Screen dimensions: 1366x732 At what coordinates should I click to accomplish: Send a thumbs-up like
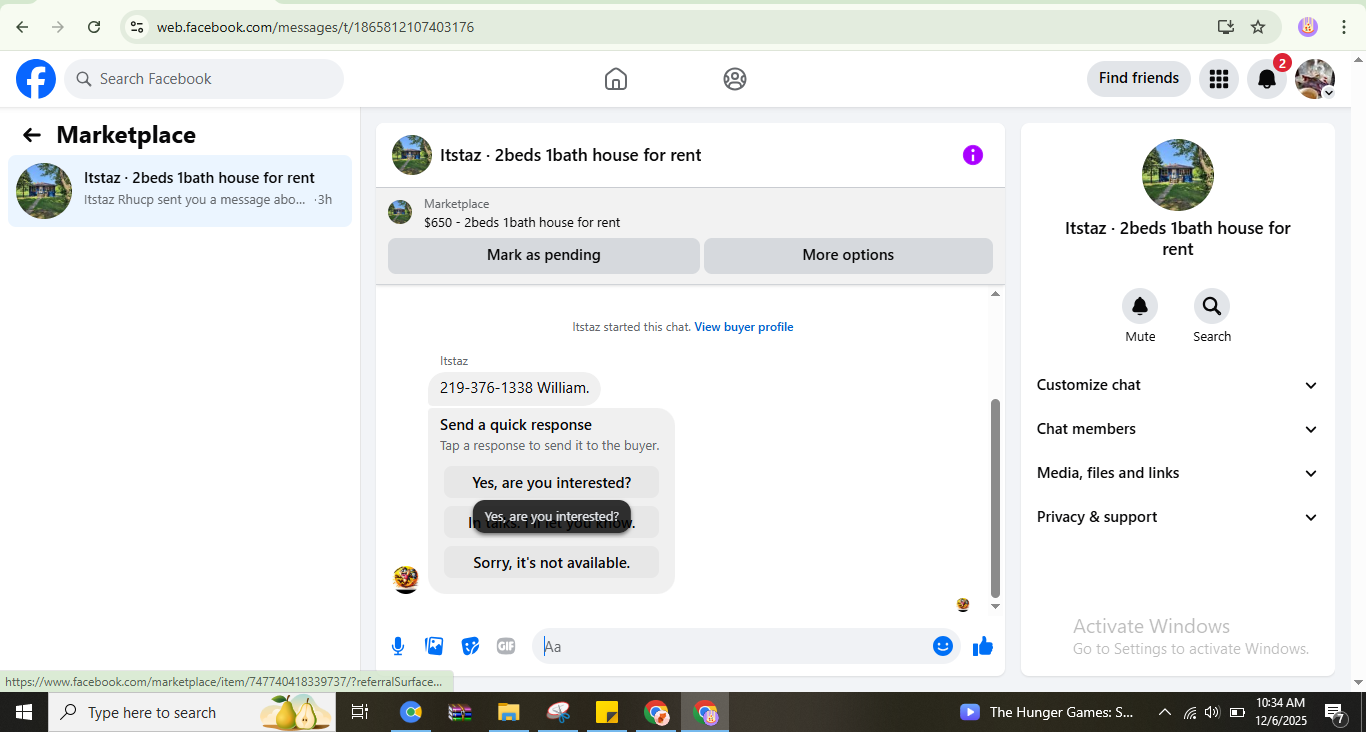[x=983, y=646]
